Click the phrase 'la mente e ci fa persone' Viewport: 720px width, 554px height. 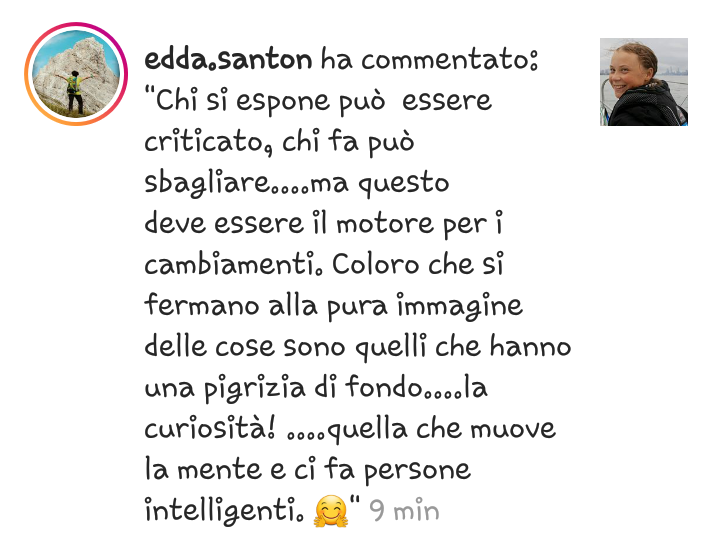tap(308, 470)
